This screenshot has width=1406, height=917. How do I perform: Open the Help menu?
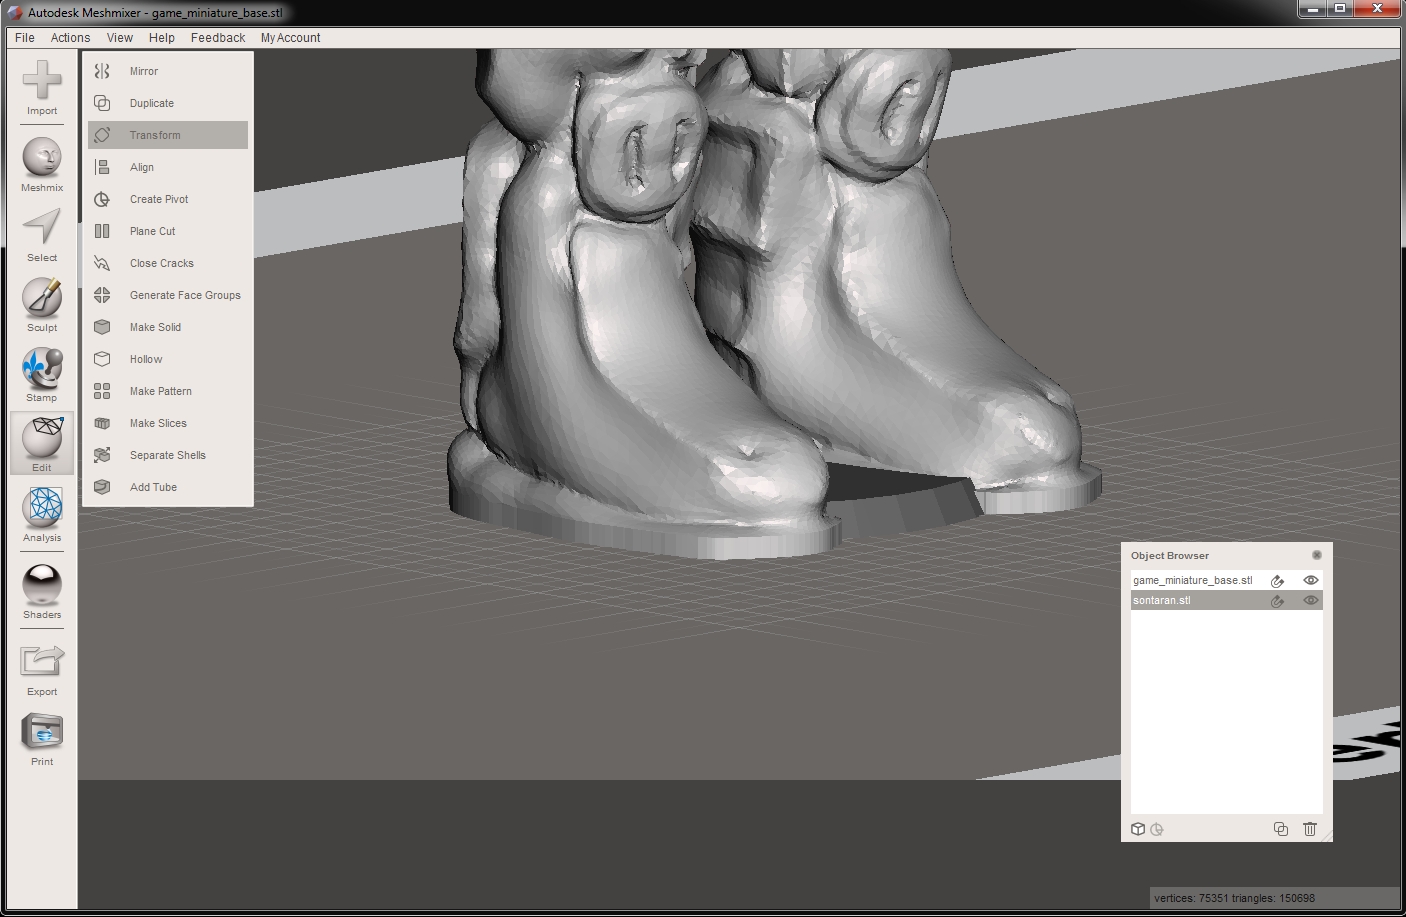coord(162,38)
